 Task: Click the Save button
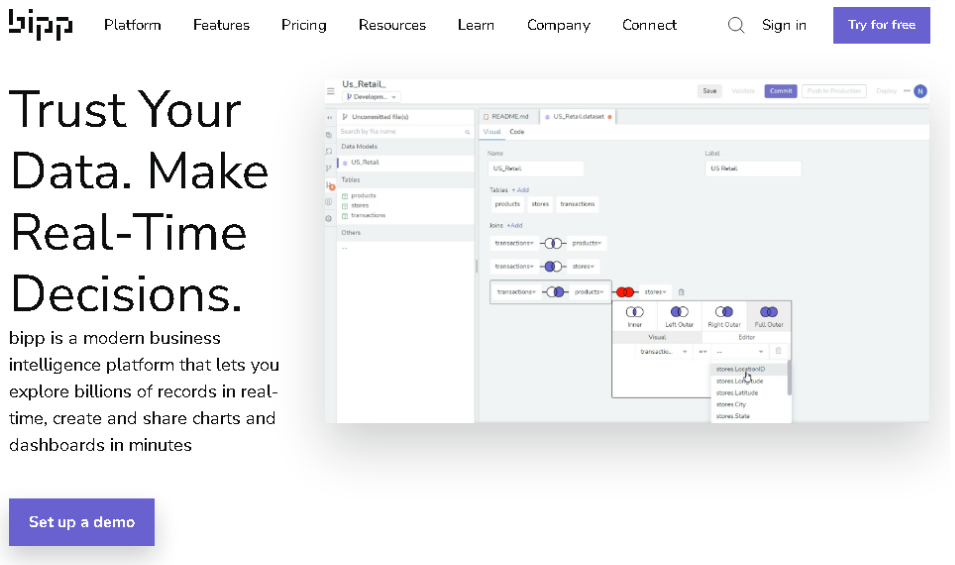(x=710, y=91)
